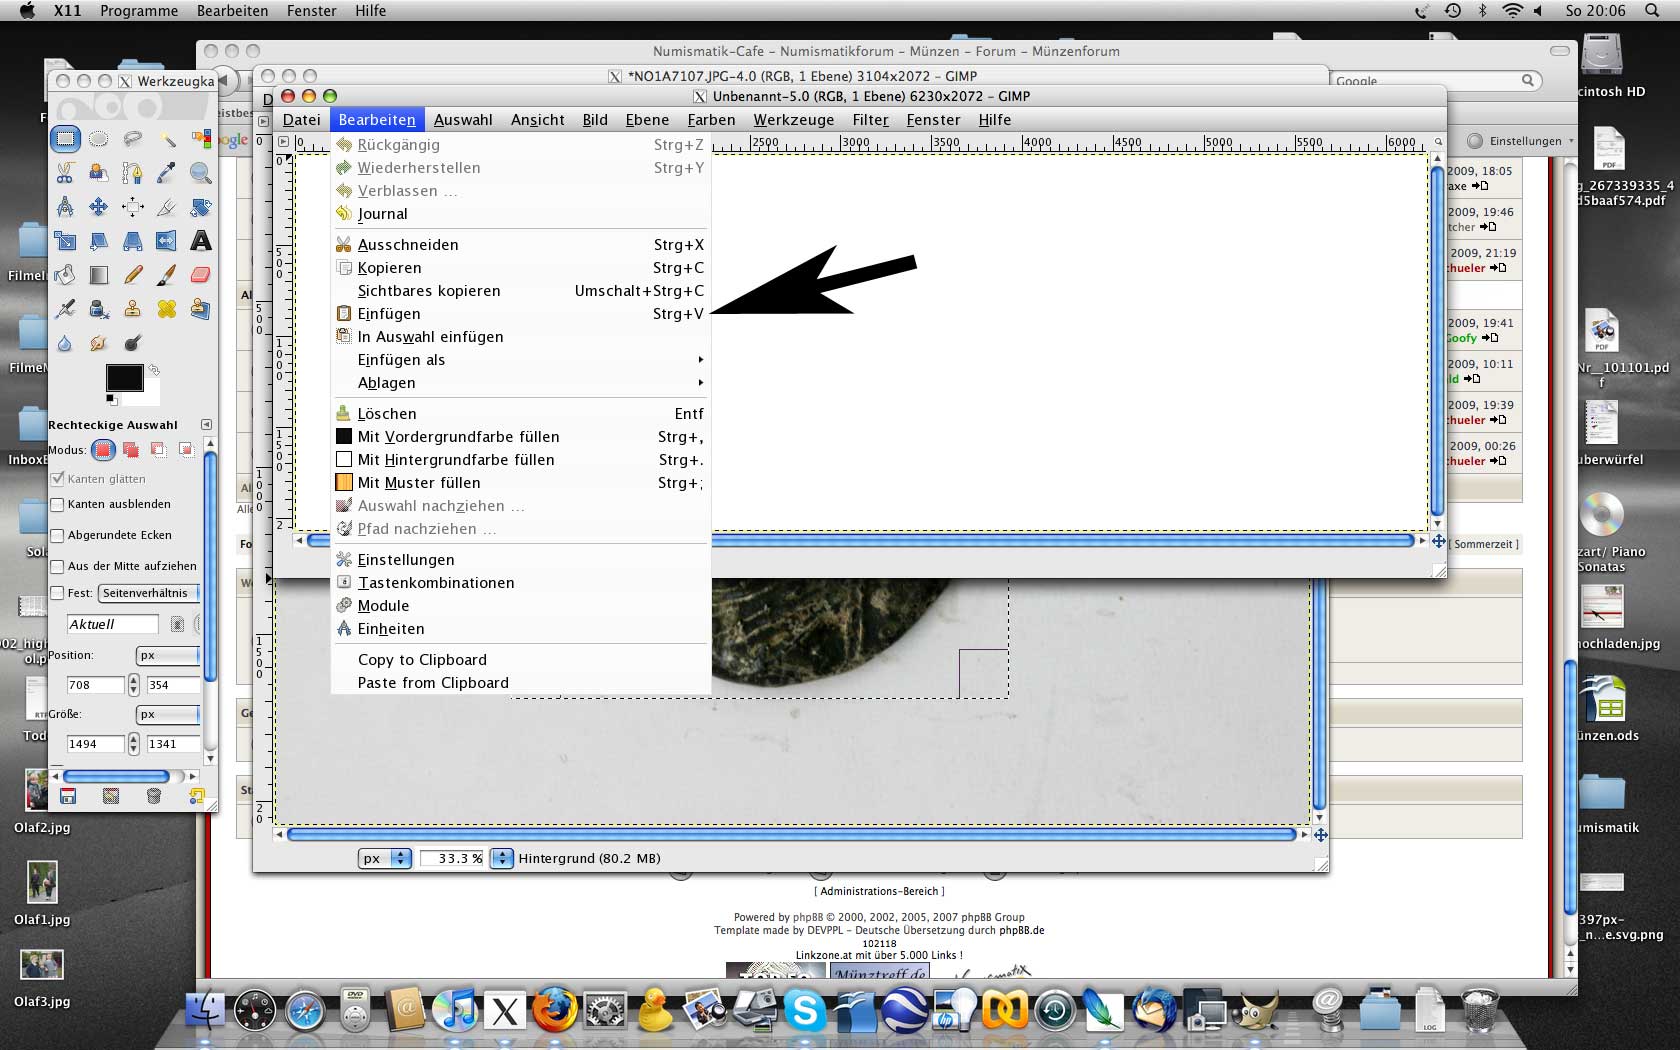Click the Administrations-Bereich link
The image size is (1680, 1050).
tap(879, 891)
